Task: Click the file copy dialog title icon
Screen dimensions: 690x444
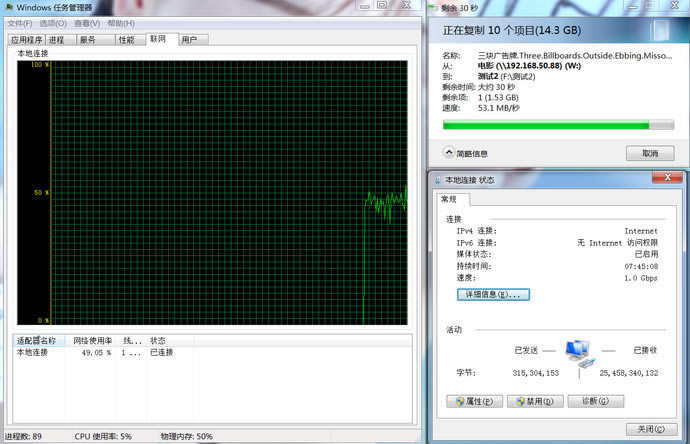Action: click(435, 8)
